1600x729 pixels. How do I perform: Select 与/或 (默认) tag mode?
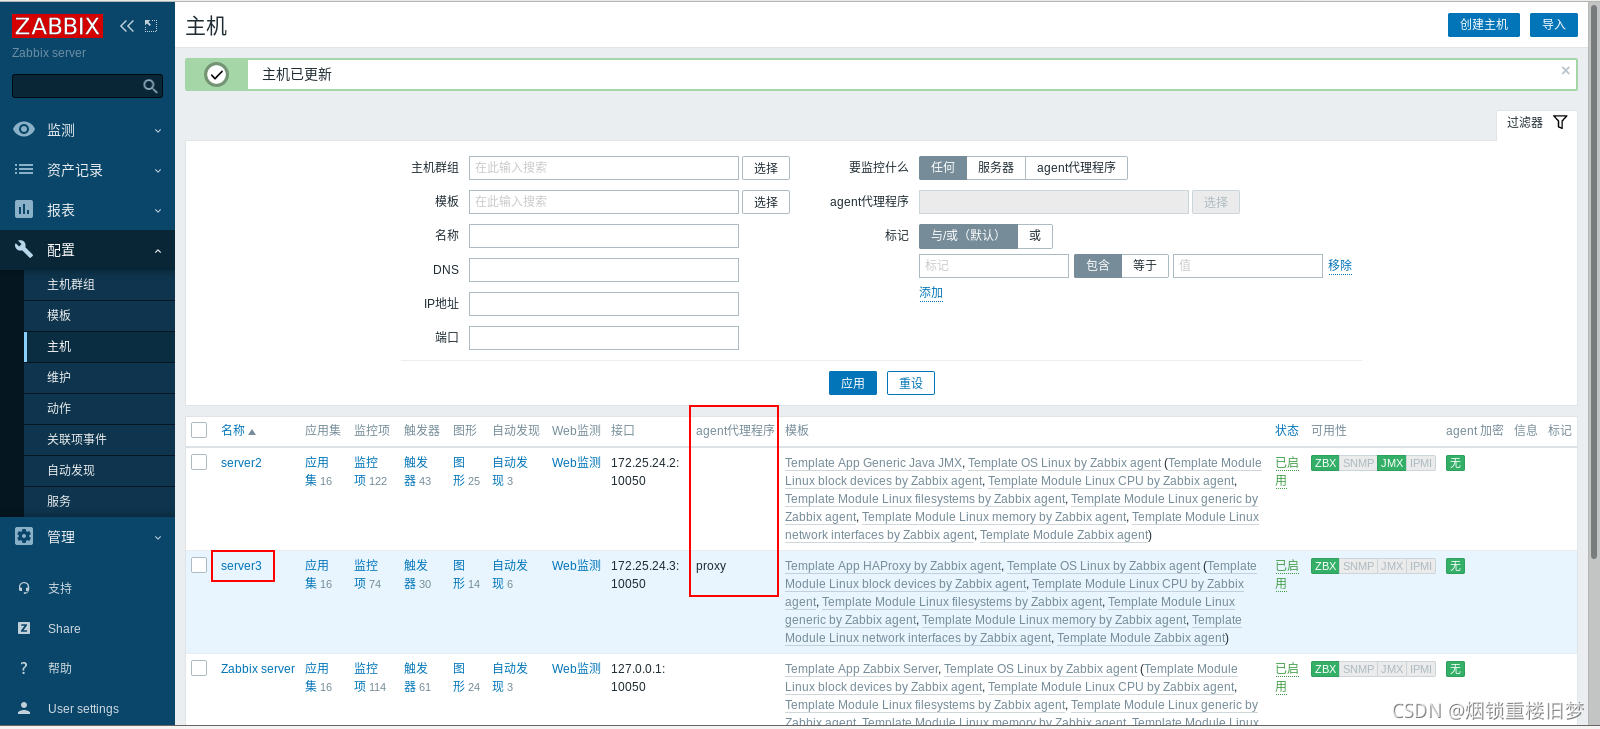(968, 236)
